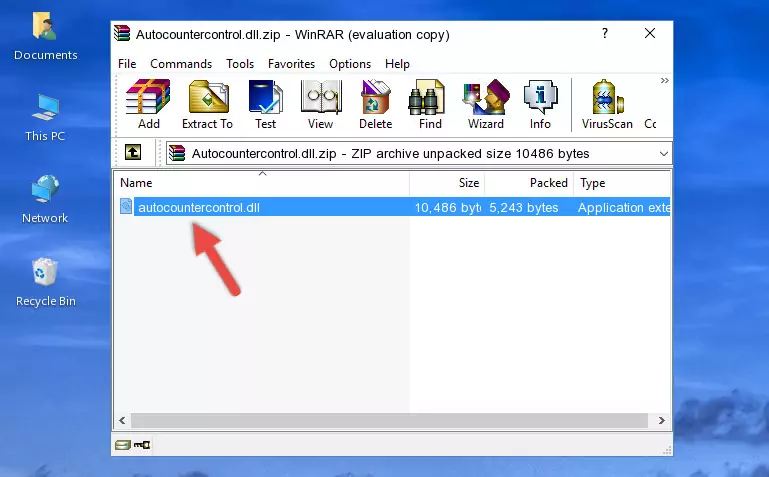Click the horizontal scrollbar right arrow

pyautogui.click(x=662, y=421)
